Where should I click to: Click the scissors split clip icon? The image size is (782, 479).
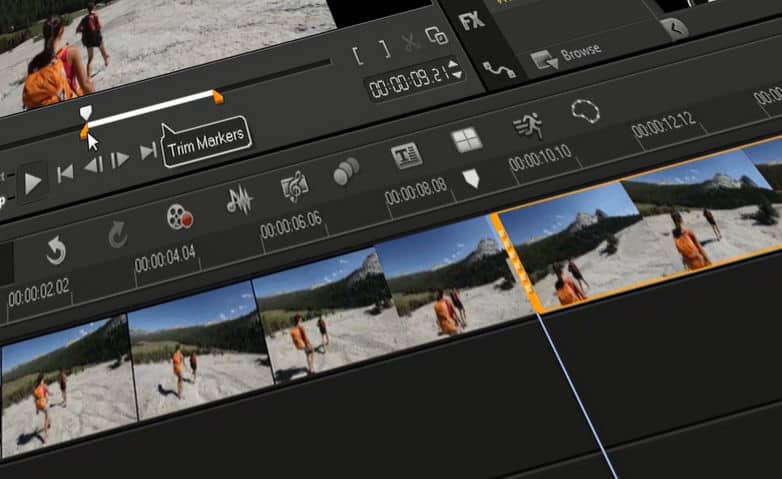[x=410, y=42]
